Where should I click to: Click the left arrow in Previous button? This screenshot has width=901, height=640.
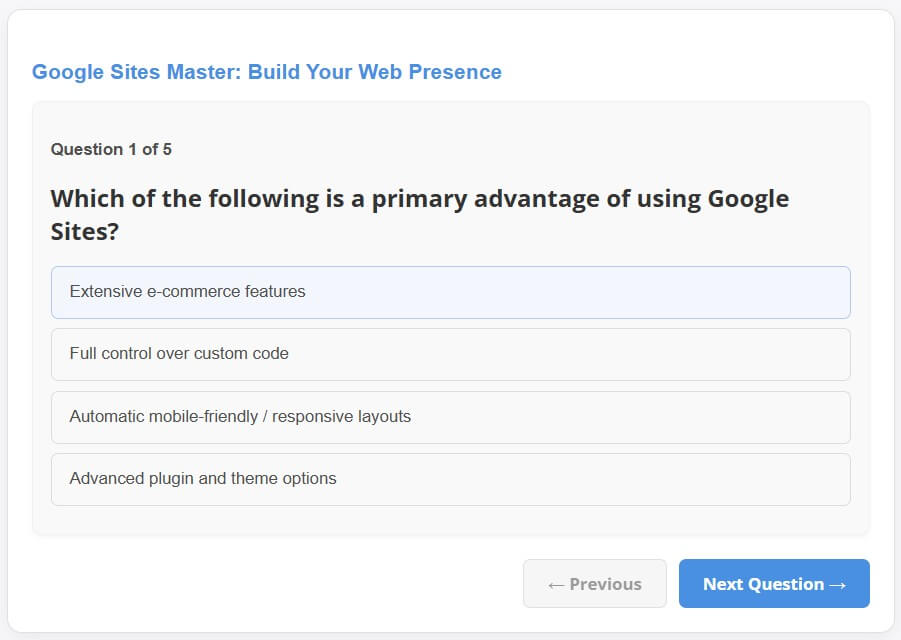[x=556, y=584]
